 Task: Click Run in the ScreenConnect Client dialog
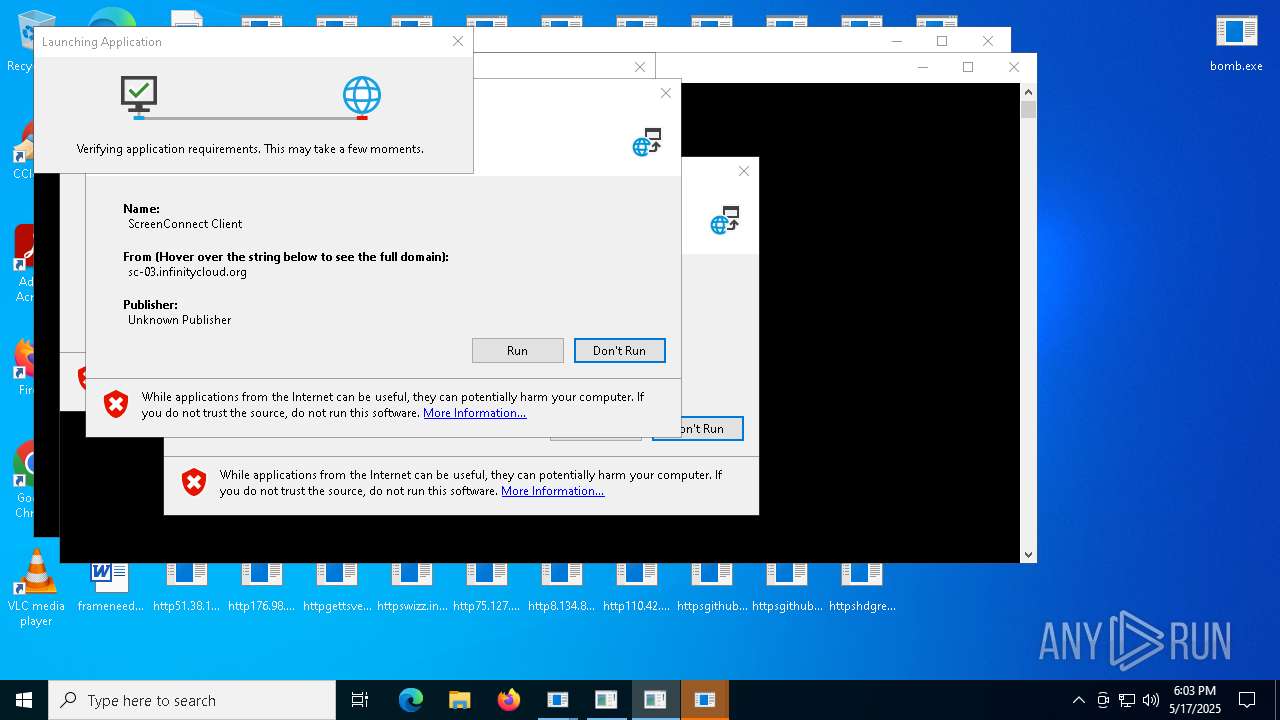click(x=517, y=350)
